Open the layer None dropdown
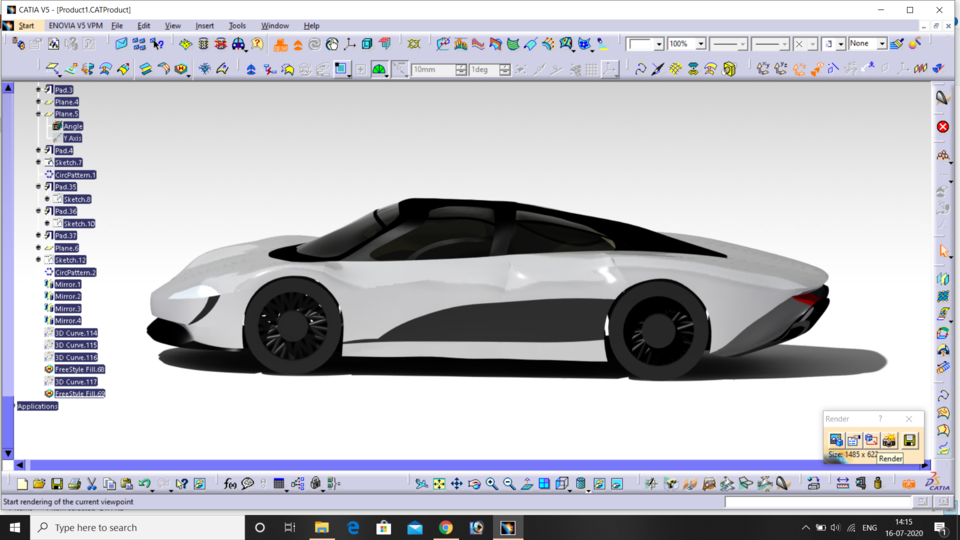960x540 pixels. [881, 44]
